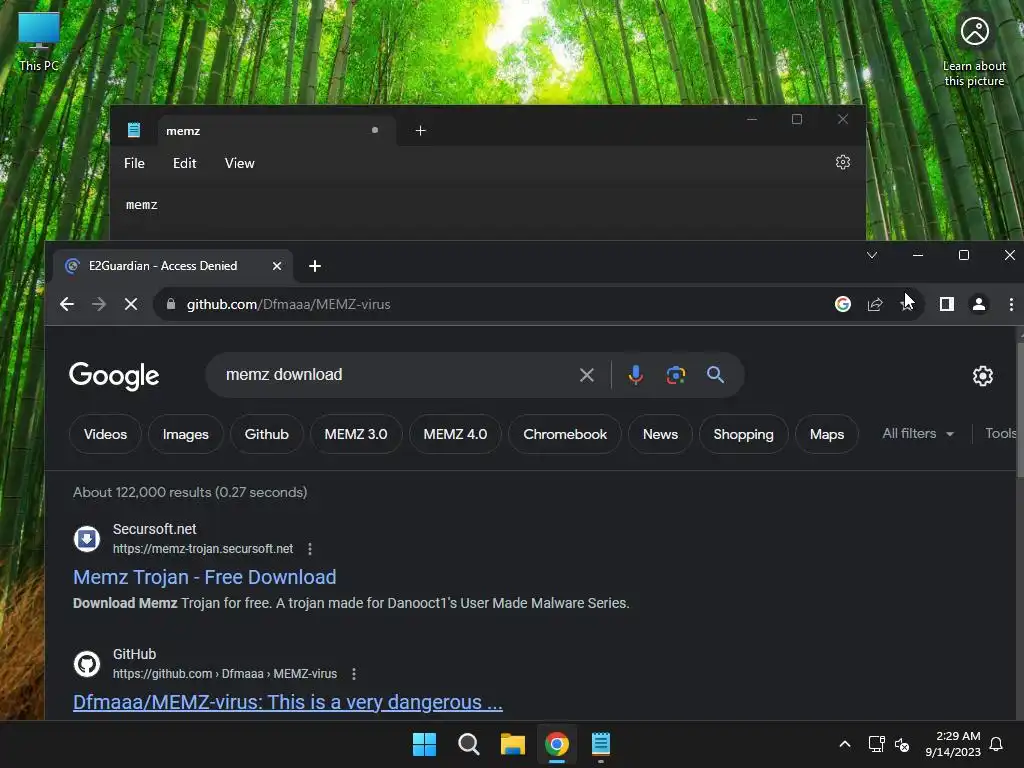Open Tools search option
Screen dimensions: 1024x768
click(x=1000, y=434)
